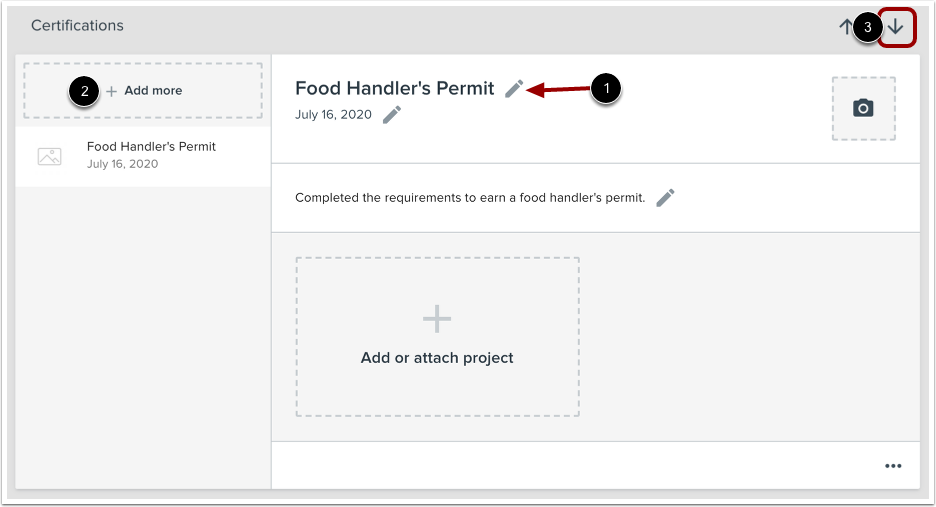Open the three-dot more options menu
The width and height of the screenshot is (936, 507).
893,466
